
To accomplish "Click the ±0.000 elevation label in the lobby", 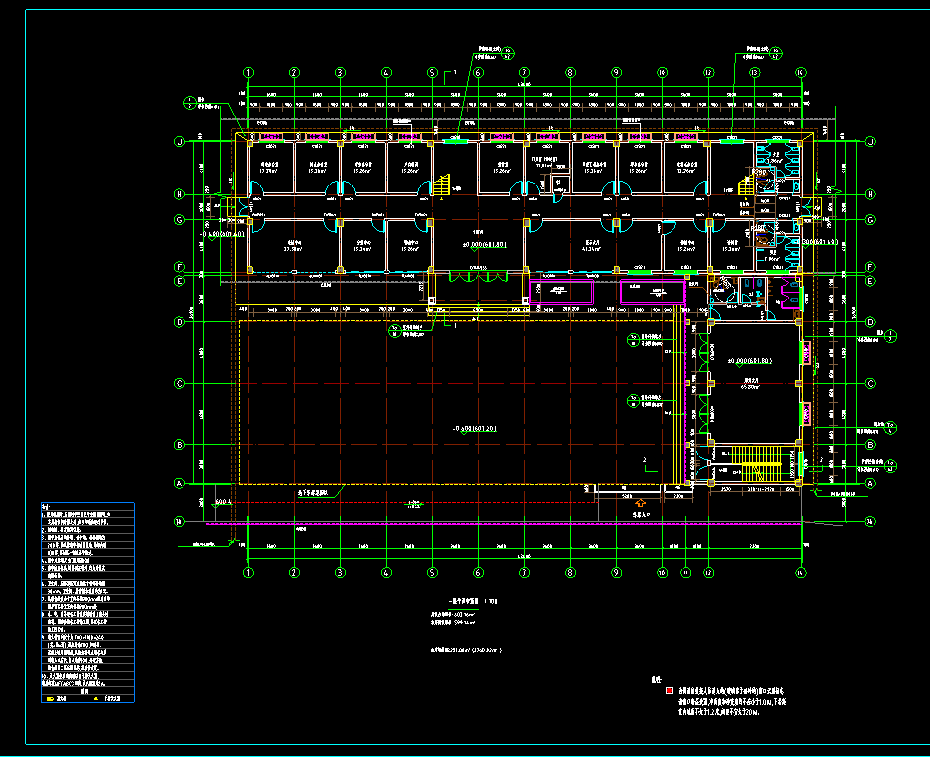I will 485,244.
